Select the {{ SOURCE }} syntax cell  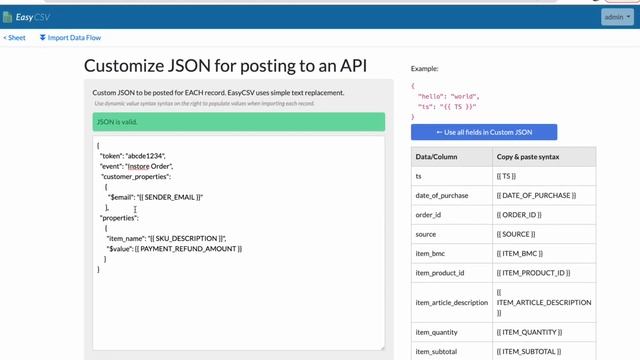pyautogui.click(x=544, y=234)
